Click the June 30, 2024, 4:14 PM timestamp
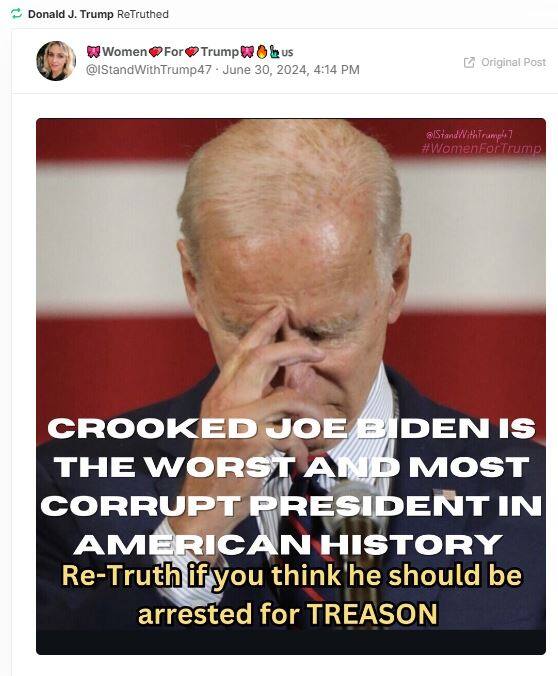558x676 pixels. [x=291, y=70]
